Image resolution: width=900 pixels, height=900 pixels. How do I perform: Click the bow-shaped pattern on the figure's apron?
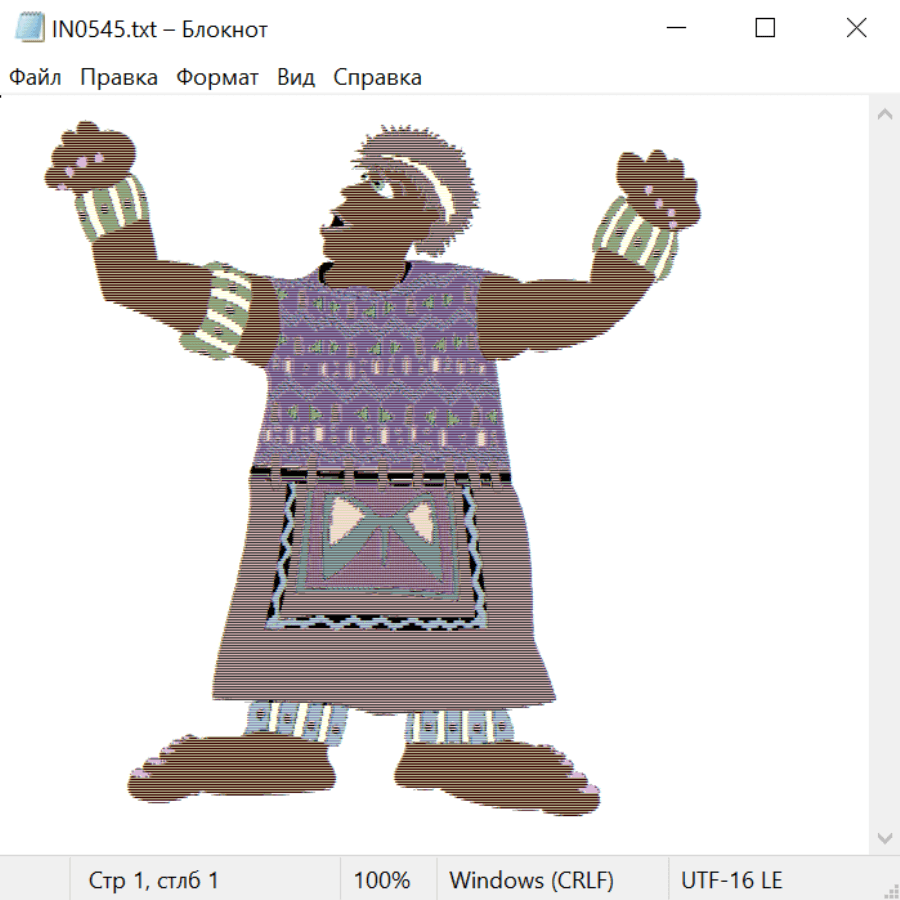[x=383, y=525]
